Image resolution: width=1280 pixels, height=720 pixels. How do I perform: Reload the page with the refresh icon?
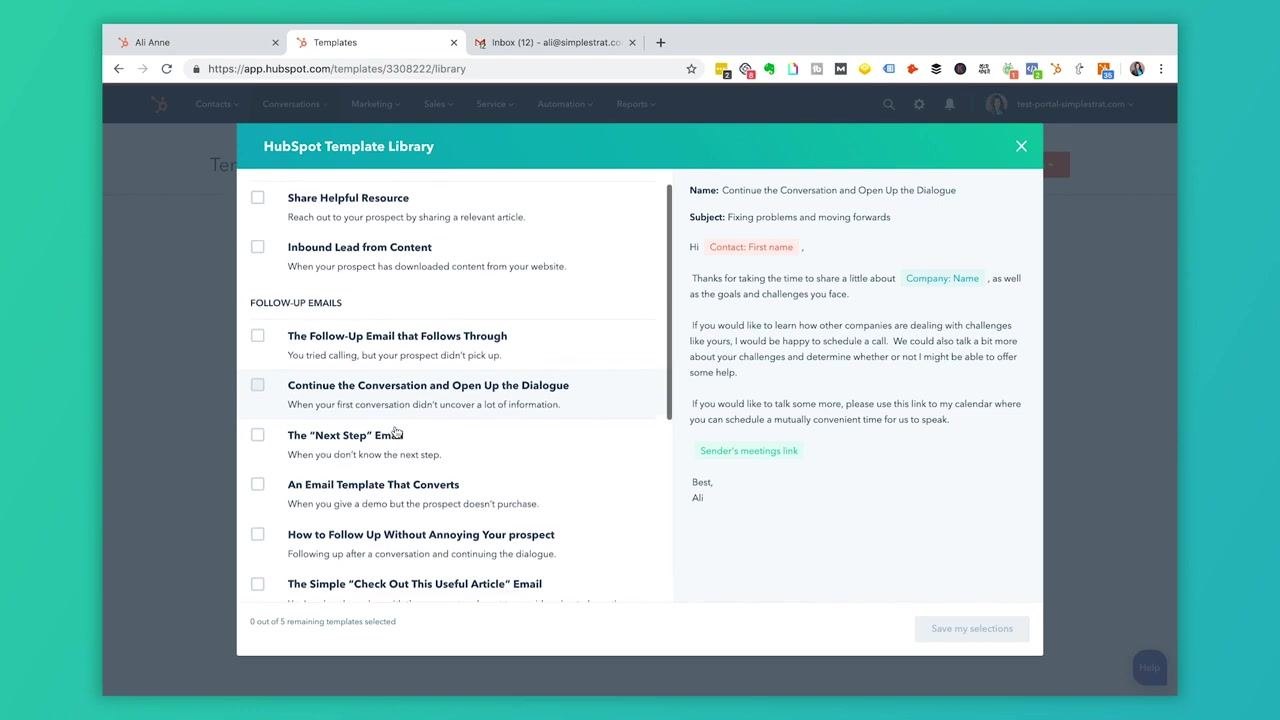167,69
